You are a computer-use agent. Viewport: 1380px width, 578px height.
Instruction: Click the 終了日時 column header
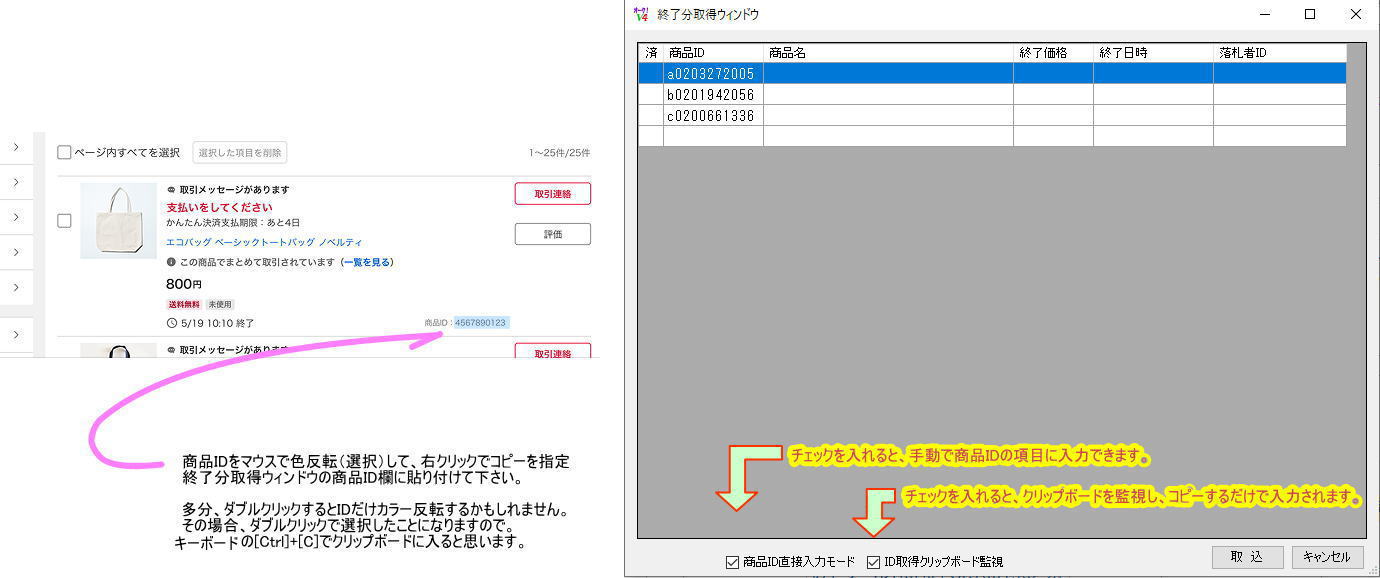(1152, 53)
